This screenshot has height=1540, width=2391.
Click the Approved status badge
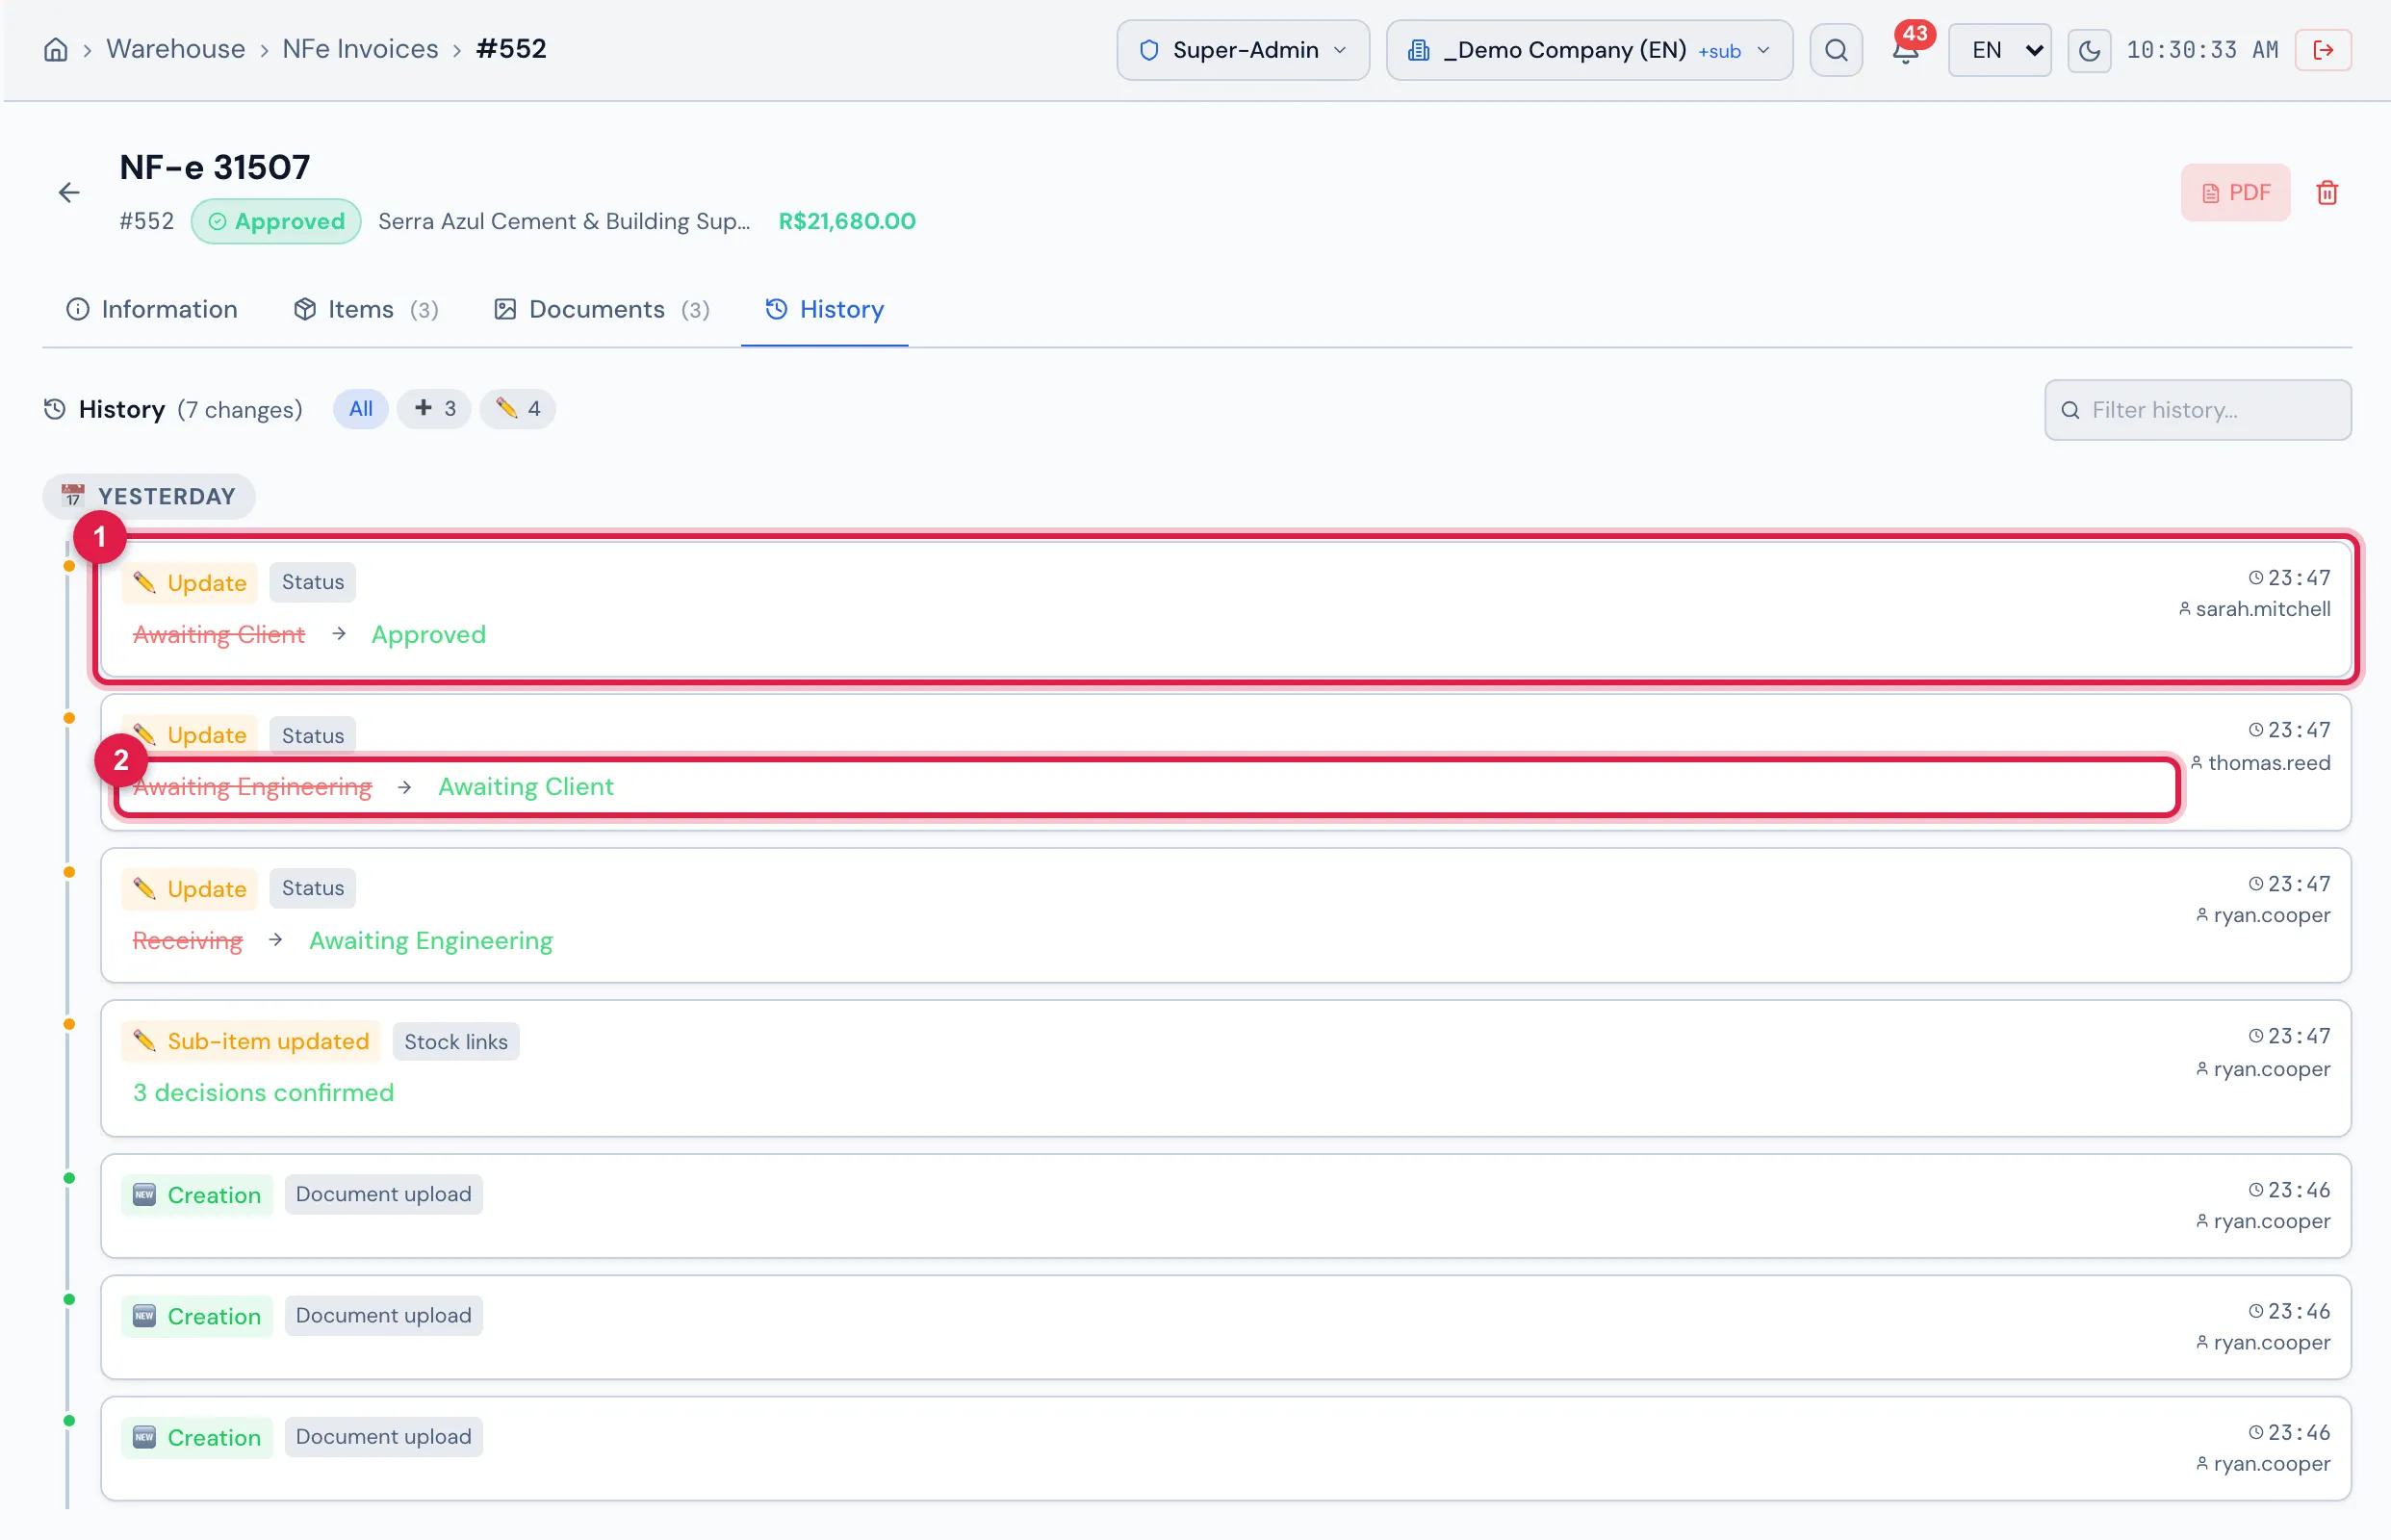coord(276,221)
